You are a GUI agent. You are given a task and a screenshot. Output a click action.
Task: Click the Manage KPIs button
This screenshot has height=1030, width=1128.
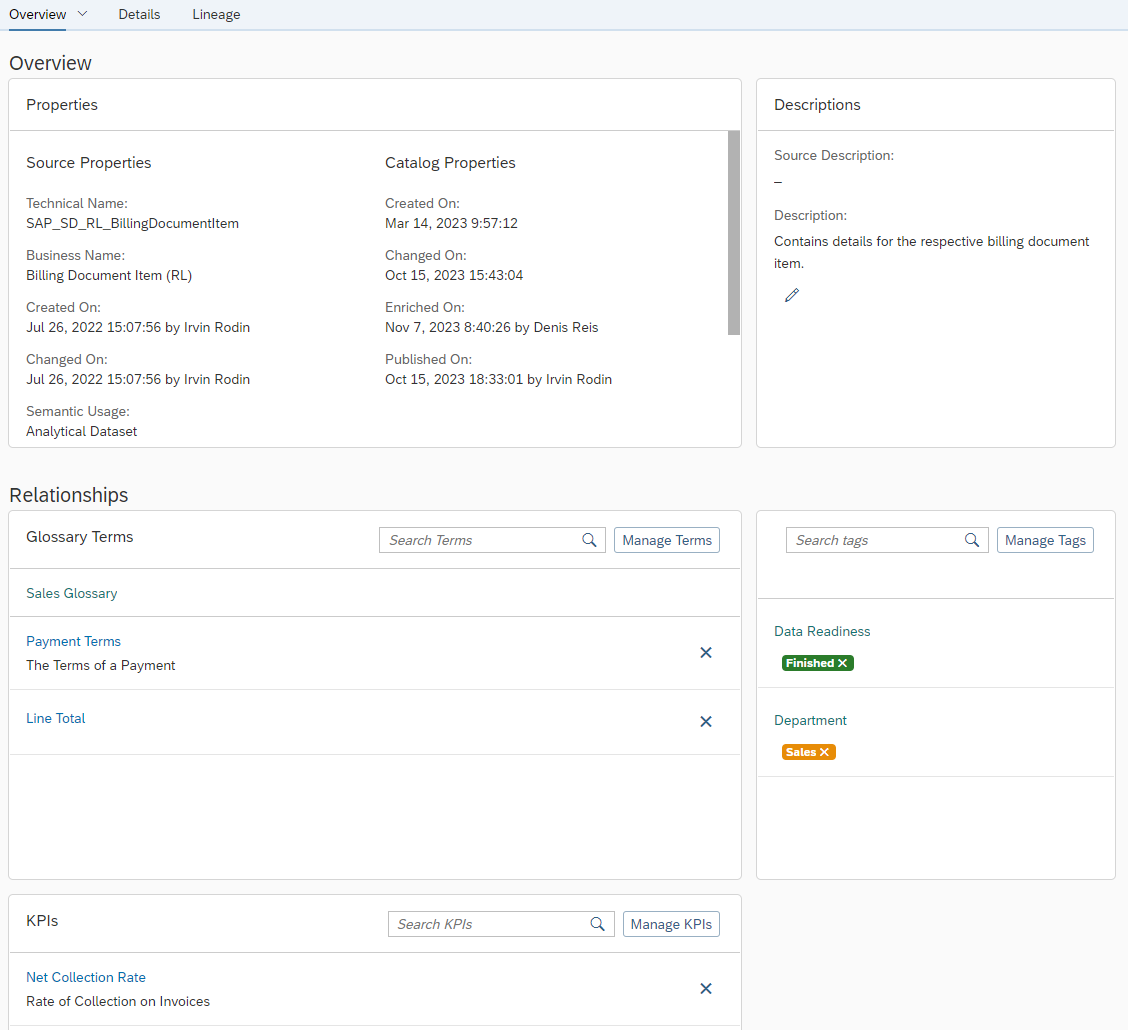pos(671,923)
